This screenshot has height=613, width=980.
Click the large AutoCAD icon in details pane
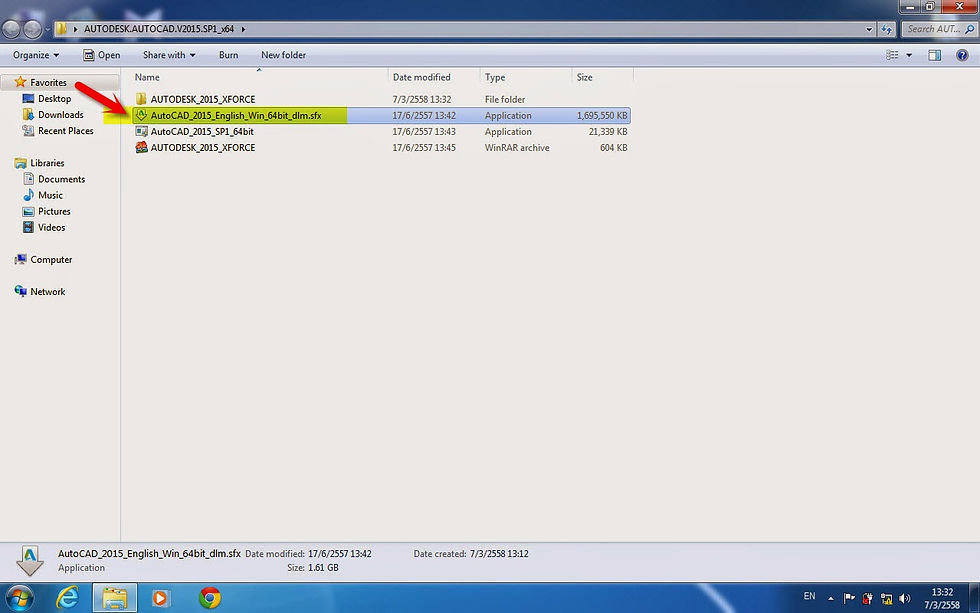click(x=30, y=560)
